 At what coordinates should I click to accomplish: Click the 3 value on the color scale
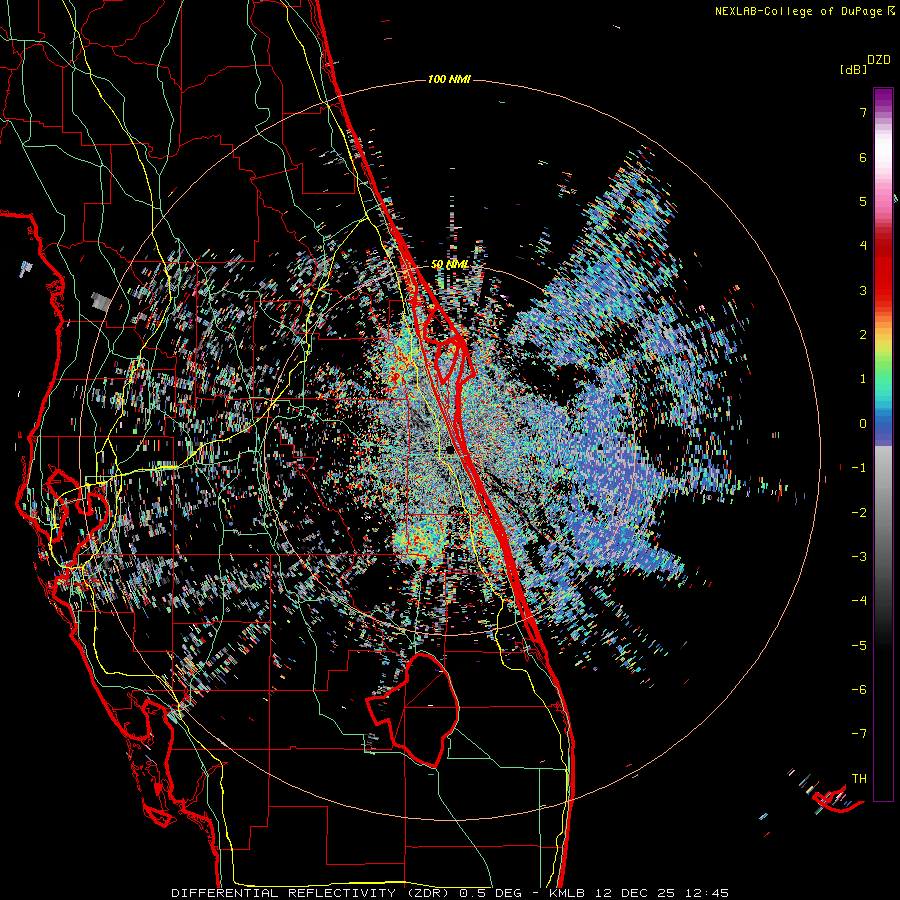click(x=863, y=290)
